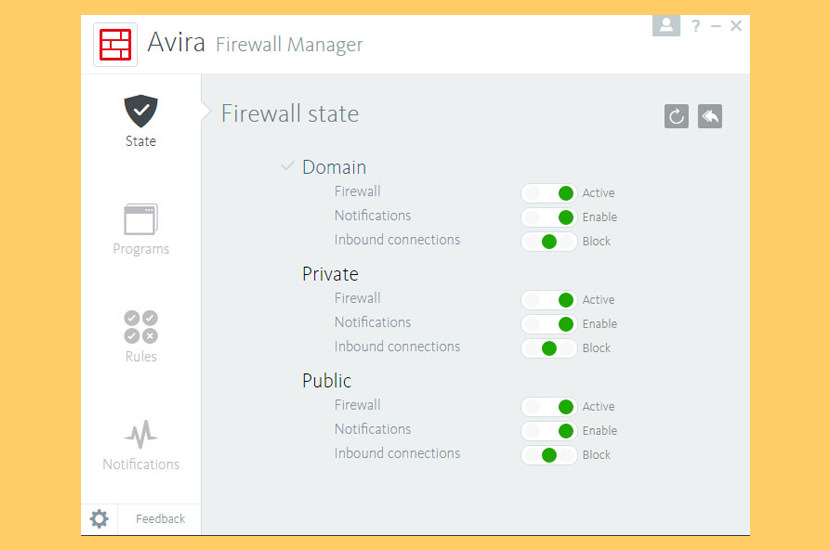The height and width of the screenshot is (550, 830).
Task: Click the Avira firewall logo icon
Action: coord(115,45)
